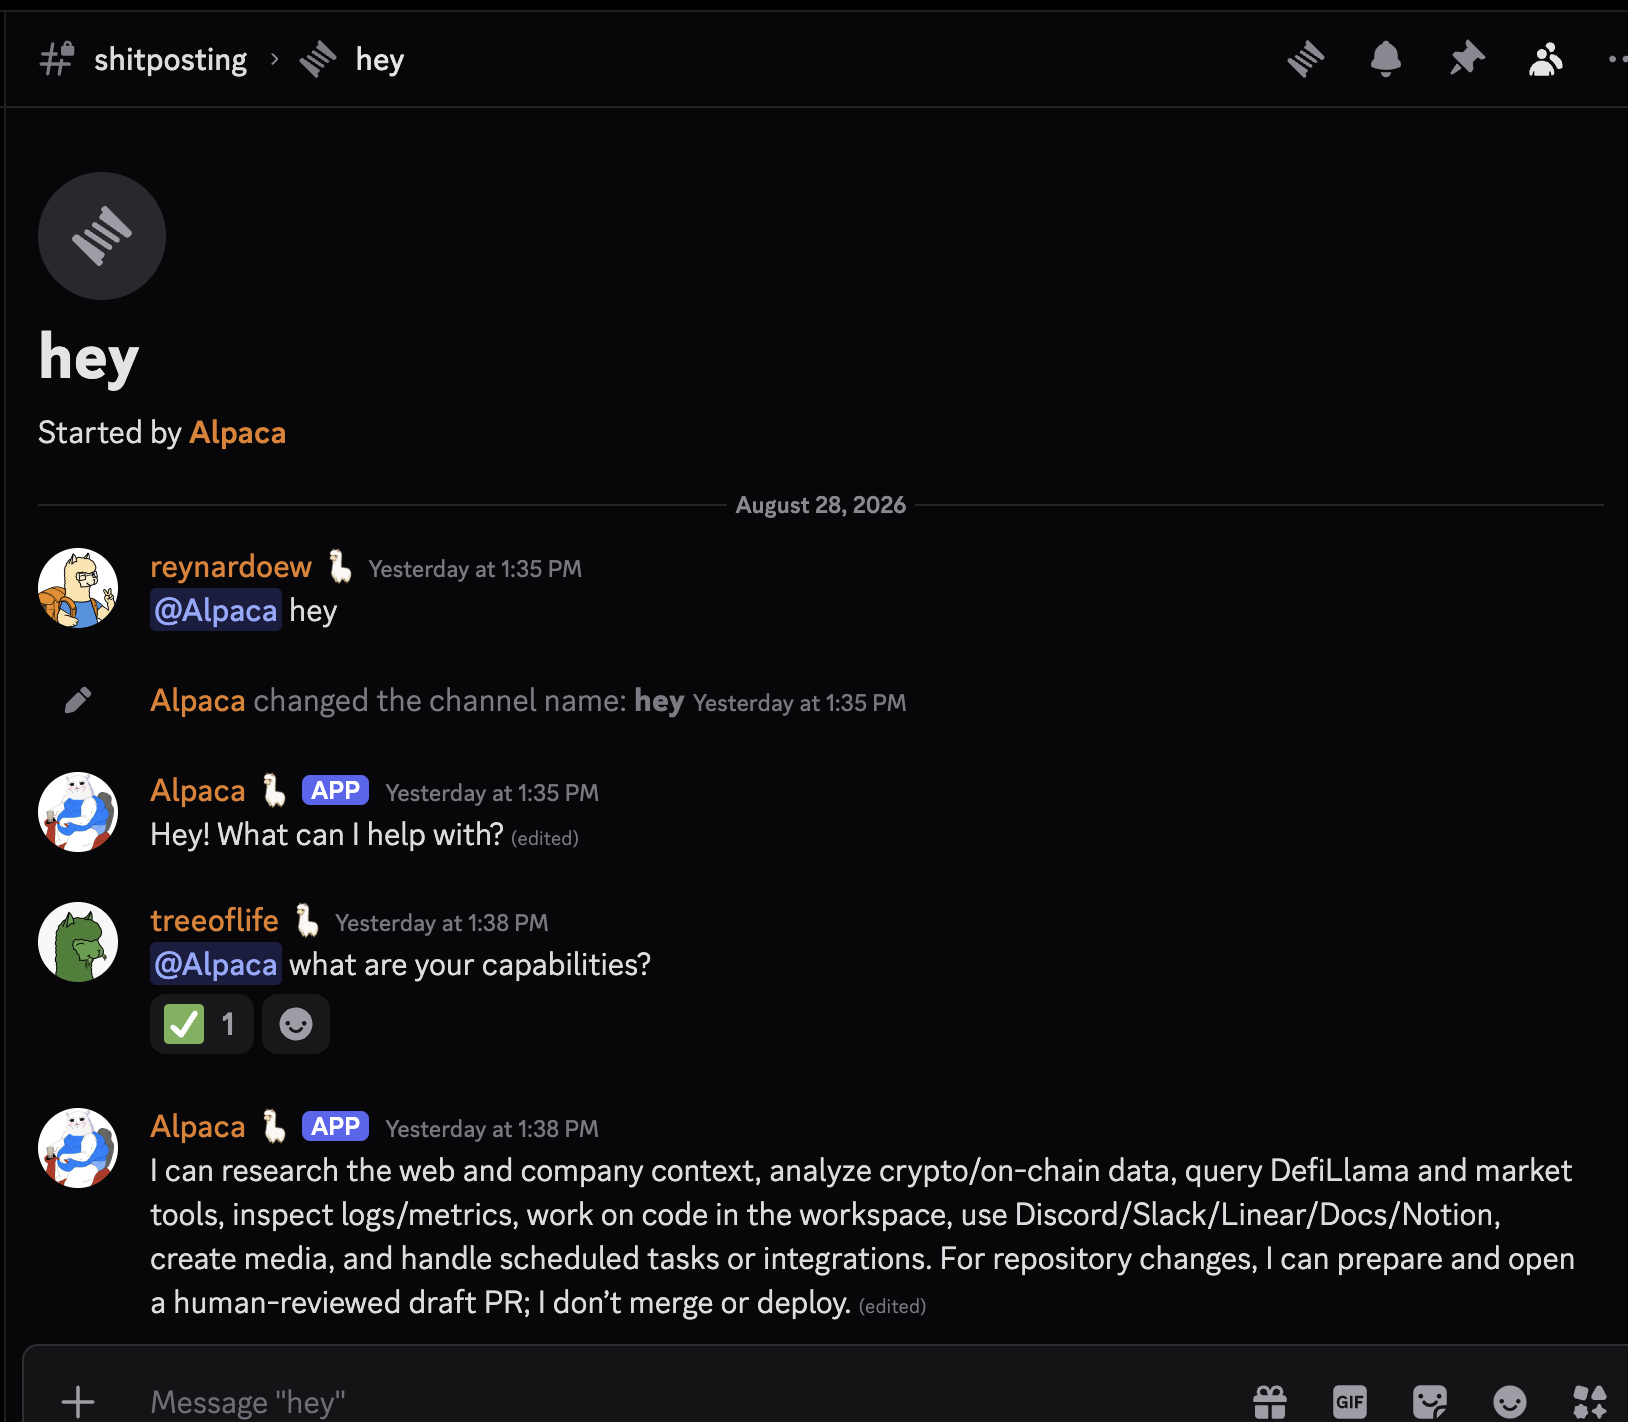The width and height of the screenshot is (1628, 1422).
Task: Open the sticker picker icon
Action: [x=1430, y=1401]
